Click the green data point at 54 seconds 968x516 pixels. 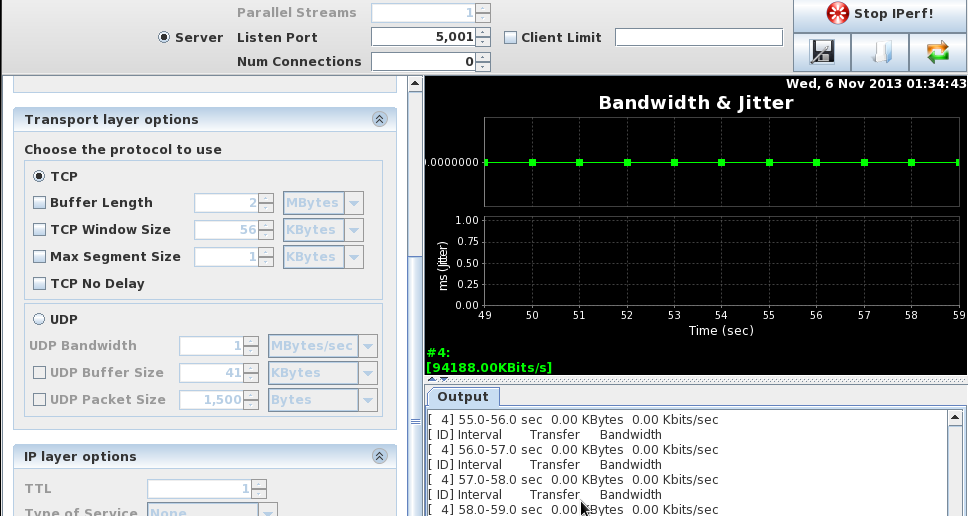(721, 163)
